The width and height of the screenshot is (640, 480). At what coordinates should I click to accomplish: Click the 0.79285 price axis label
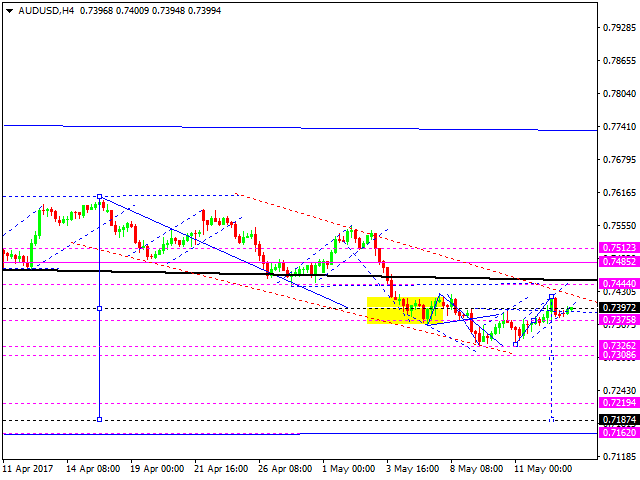[619, 27]
